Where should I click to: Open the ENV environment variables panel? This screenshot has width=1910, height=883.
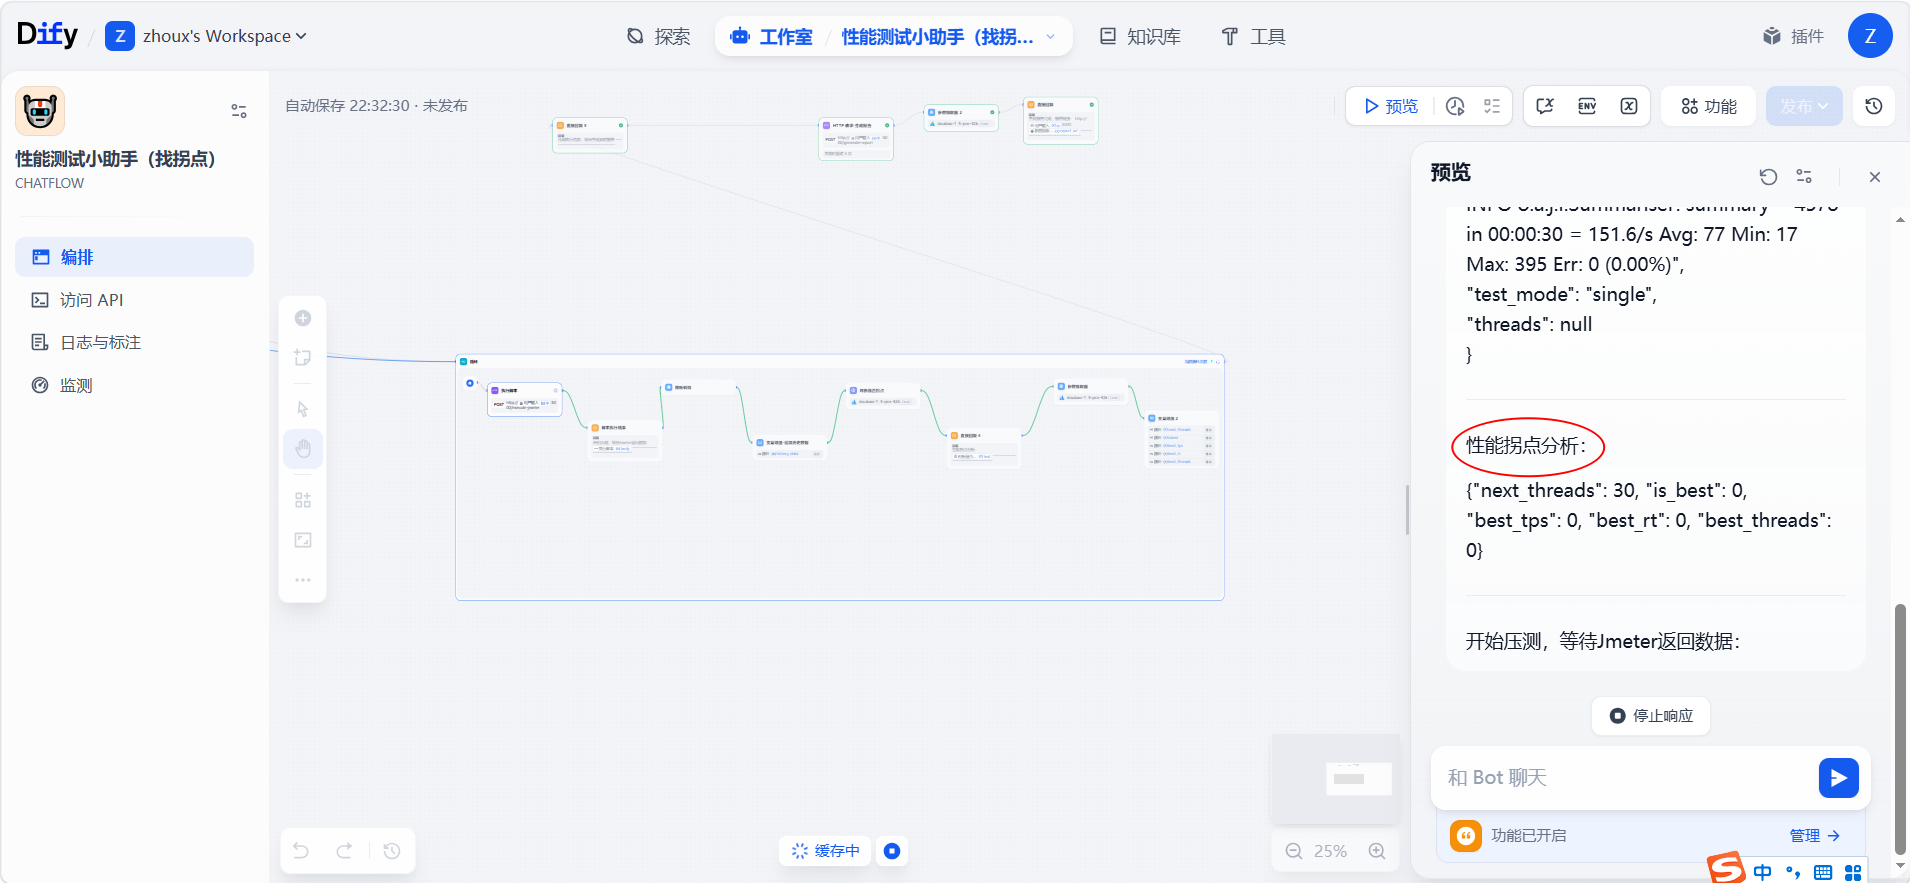click(x=1587, y=106)
